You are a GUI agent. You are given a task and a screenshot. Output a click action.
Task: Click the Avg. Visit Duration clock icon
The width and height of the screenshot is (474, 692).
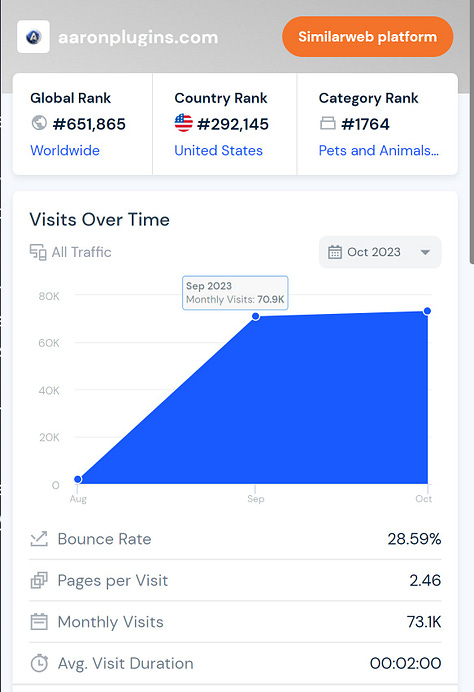tap(39, 663)
